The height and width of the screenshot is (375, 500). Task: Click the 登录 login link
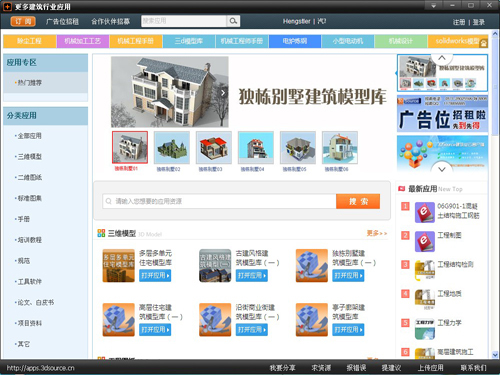(478, 22)
